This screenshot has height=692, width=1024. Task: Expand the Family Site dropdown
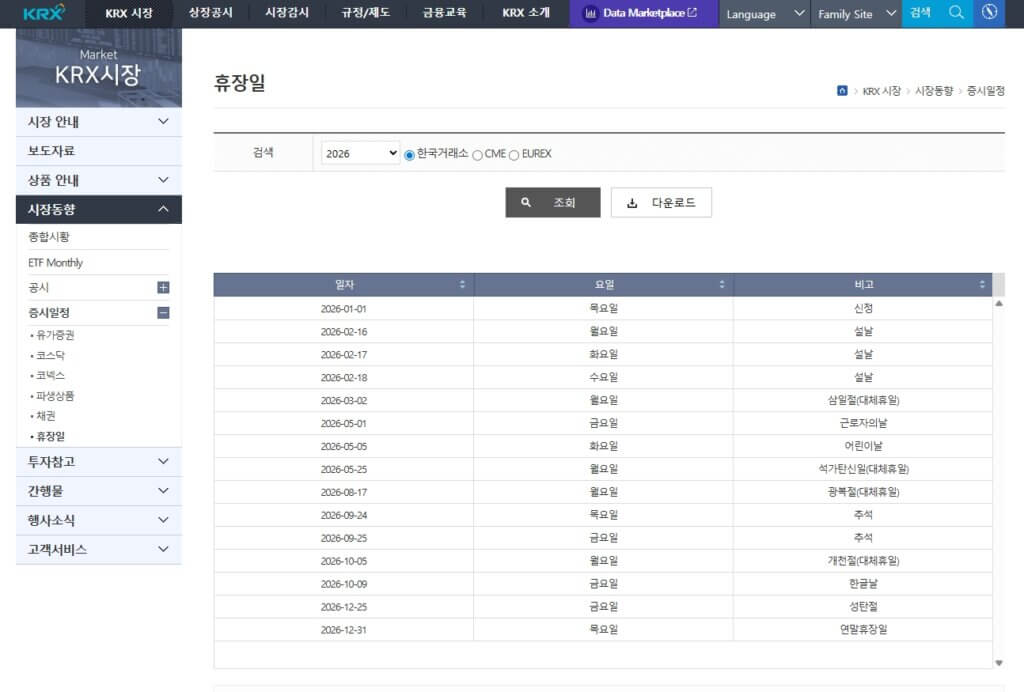pyautogui.click(x=855, y=14)
